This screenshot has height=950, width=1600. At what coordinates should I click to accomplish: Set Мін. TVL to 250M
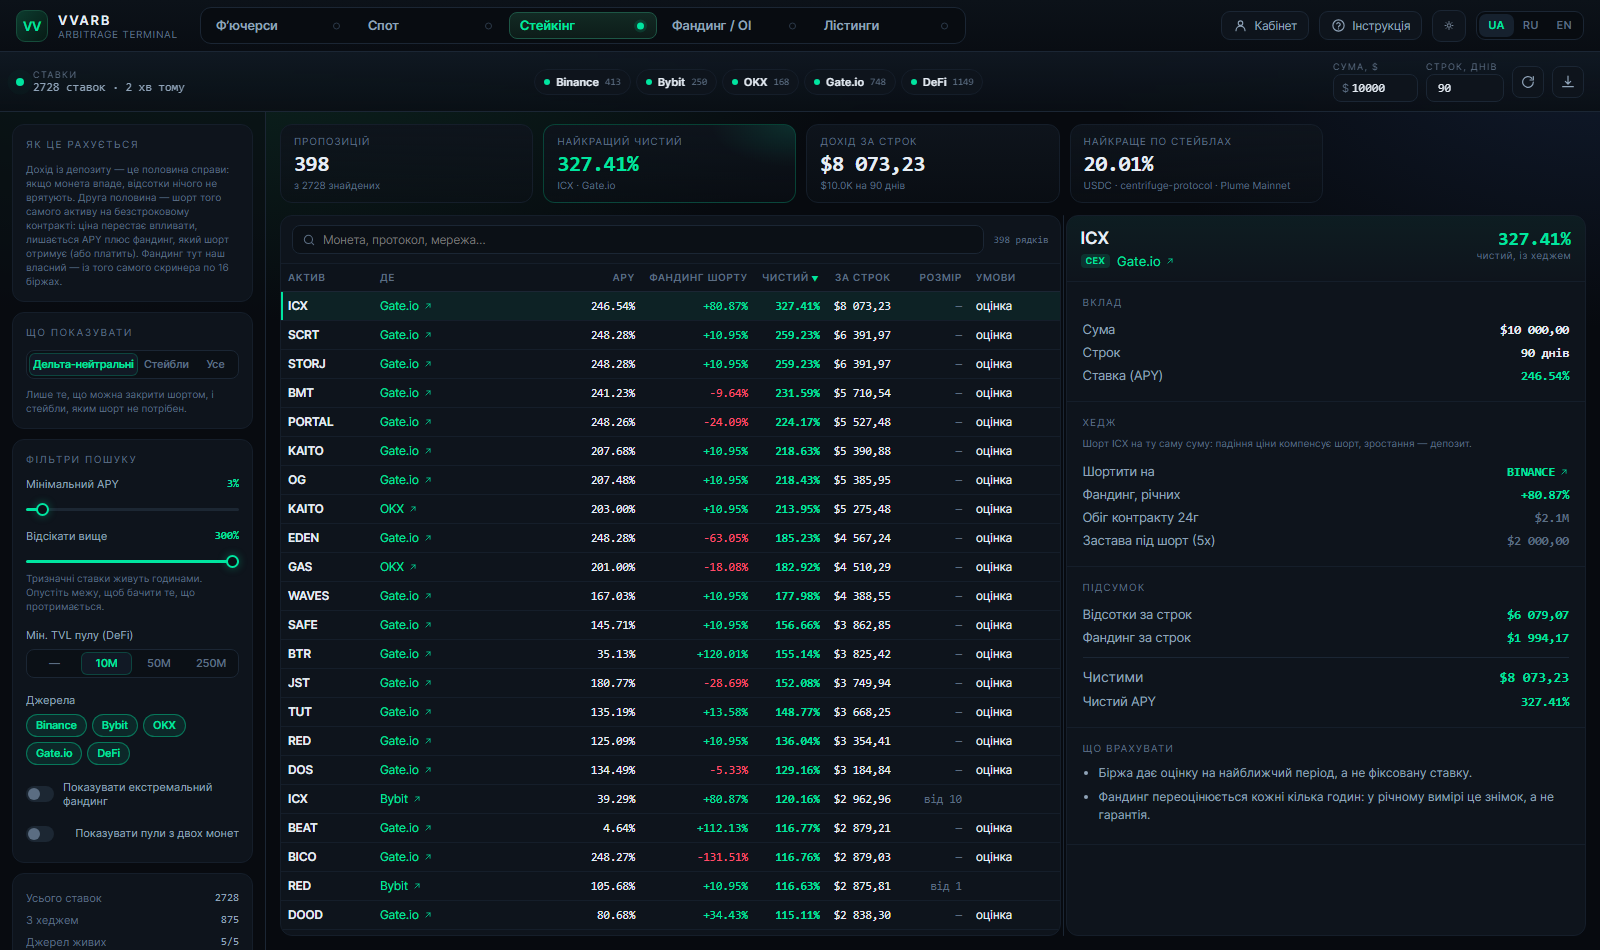(211, 663)
